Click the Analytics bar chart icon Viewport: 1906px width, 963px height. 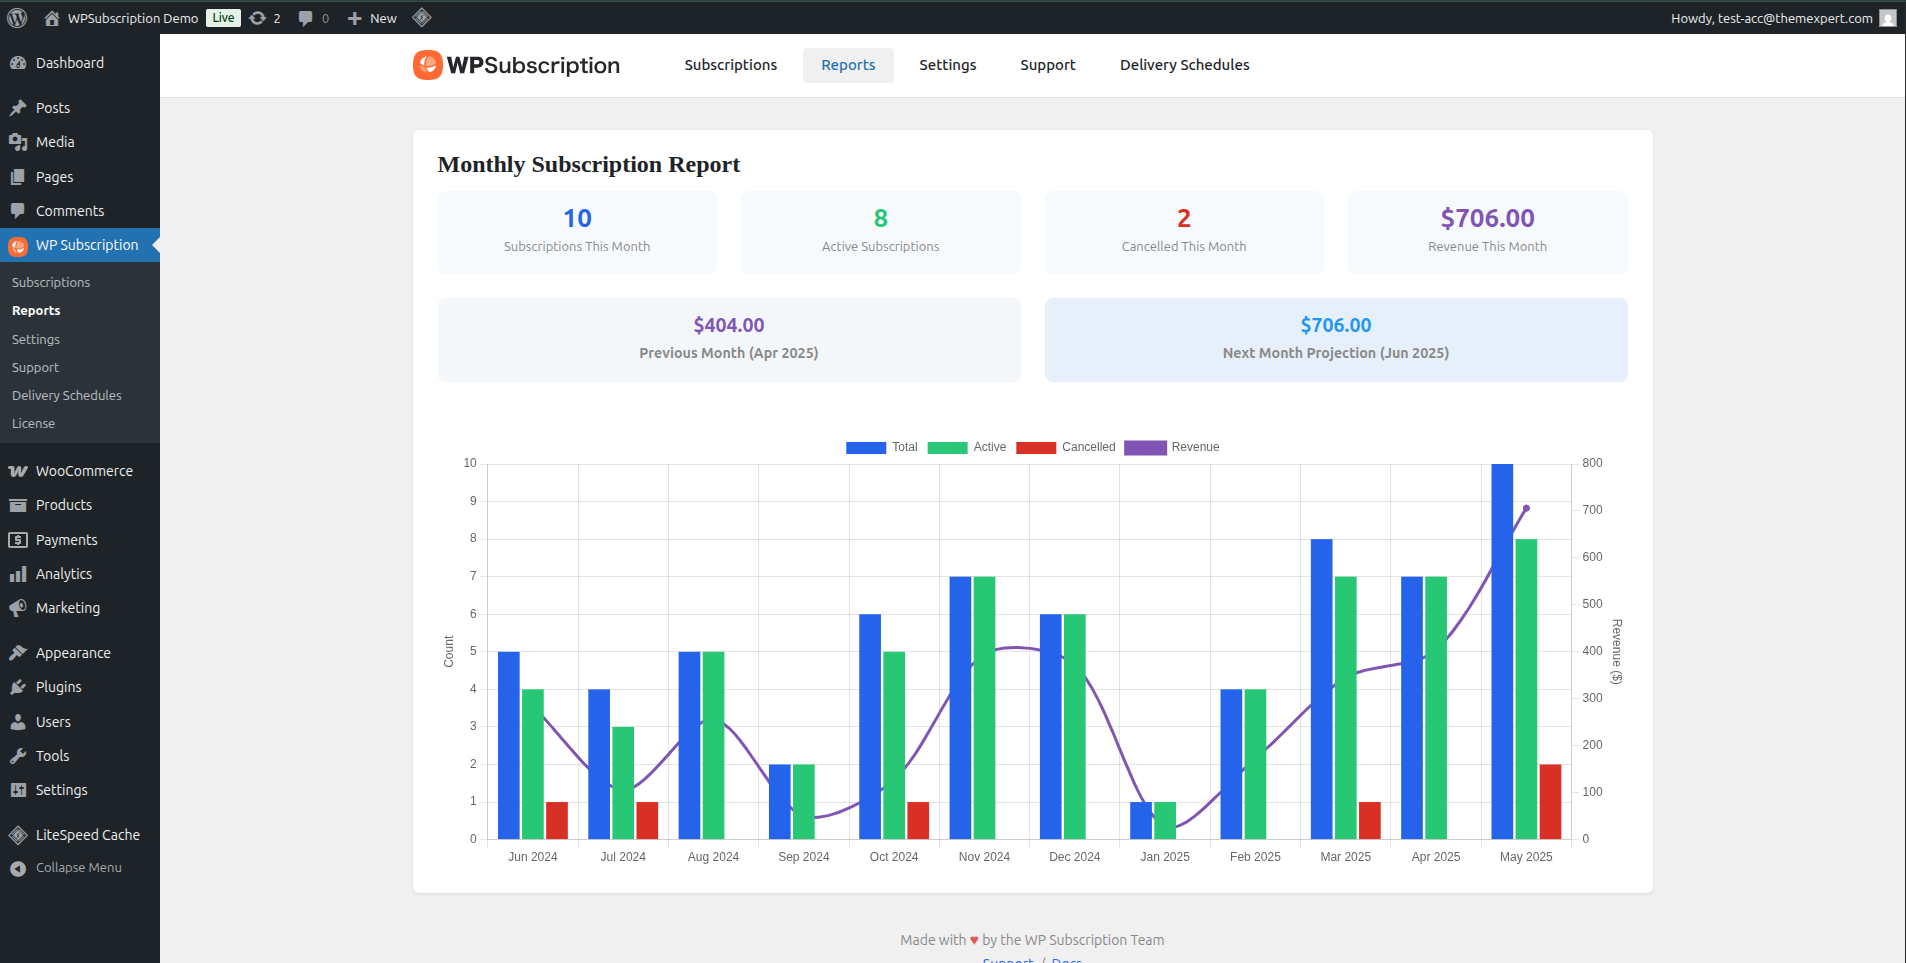tap(18, 574)
